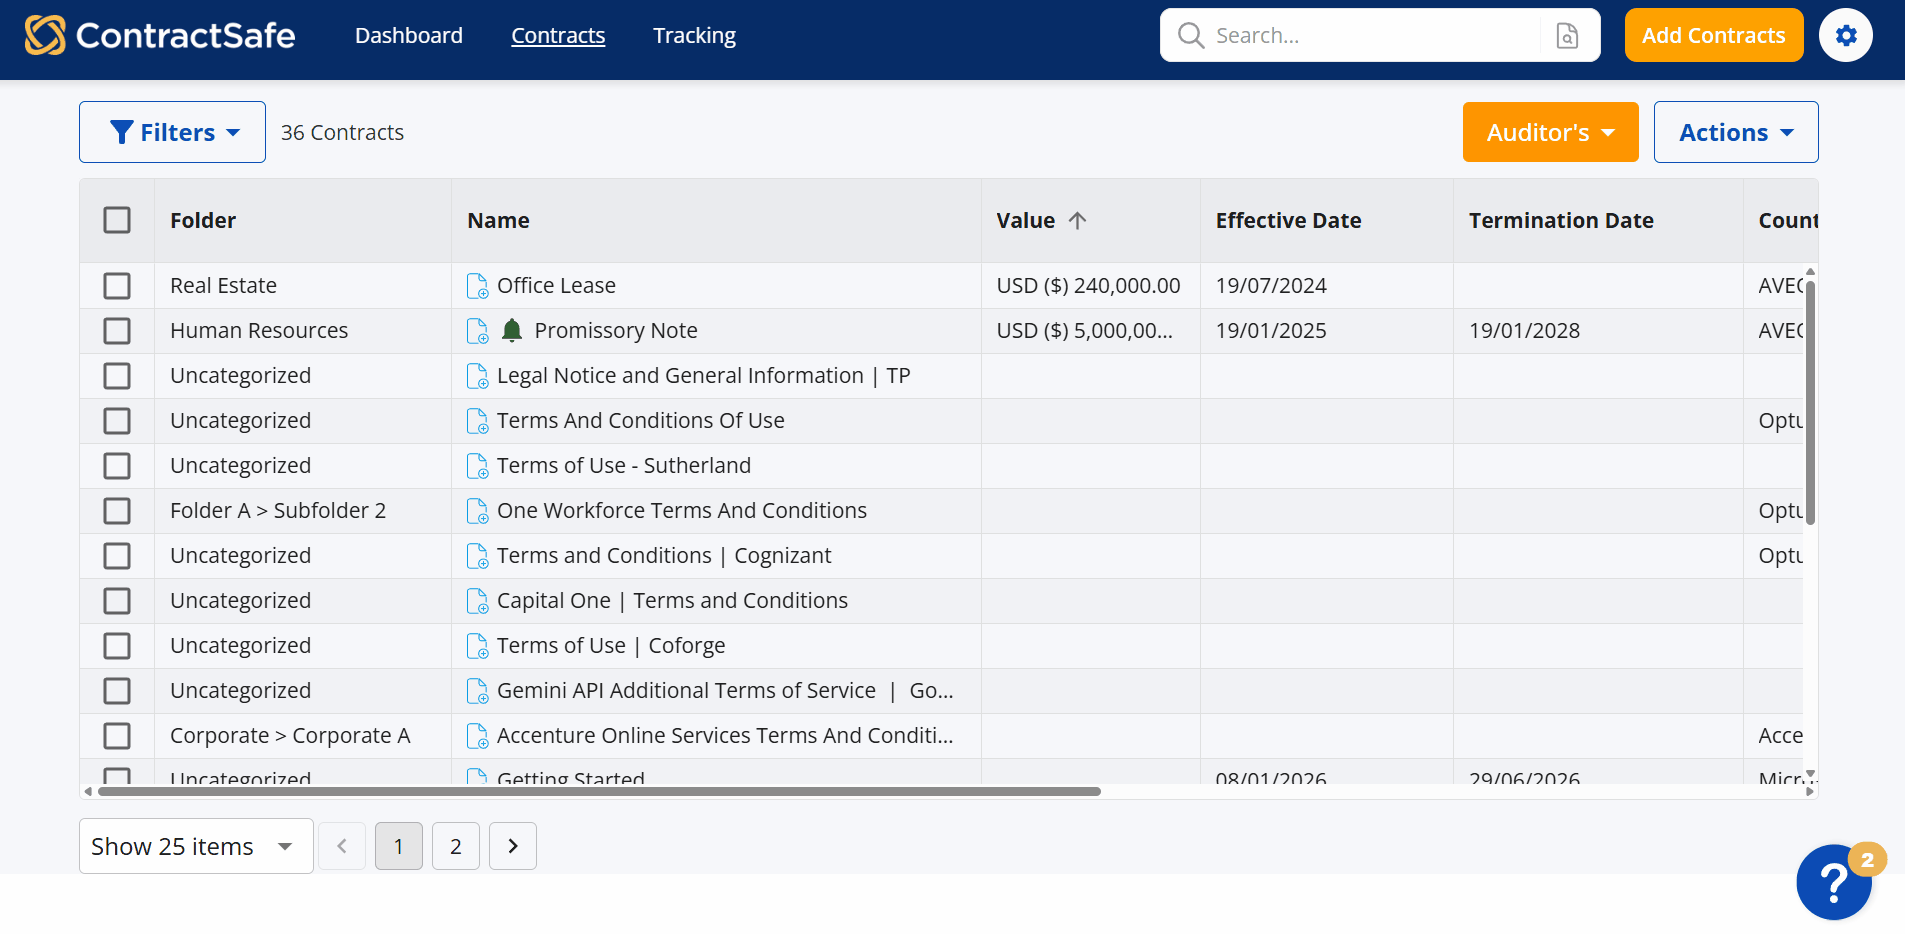Viewport: 1905px width, 934px height.
Task: Open Terms And Conditions Of Use contract
Action: 641,421
